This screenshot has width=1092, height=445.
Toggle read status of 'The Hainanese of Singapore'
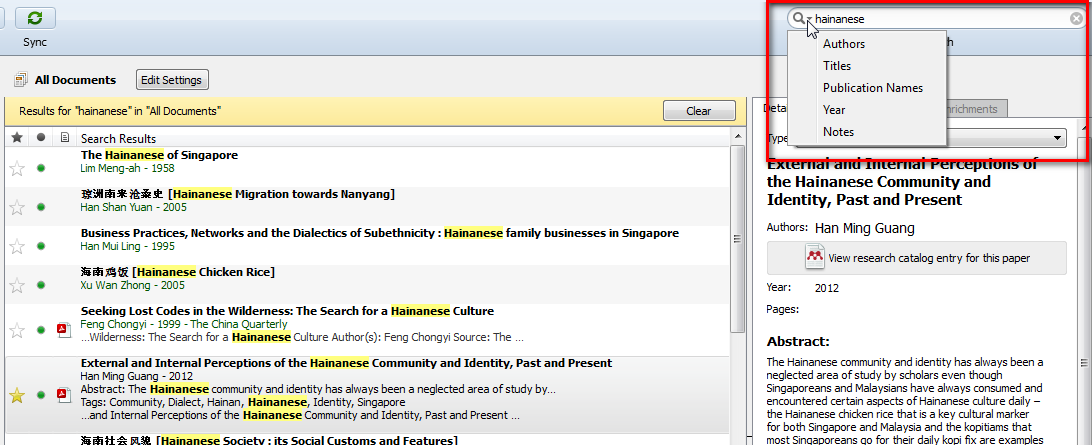pos(41,168)
